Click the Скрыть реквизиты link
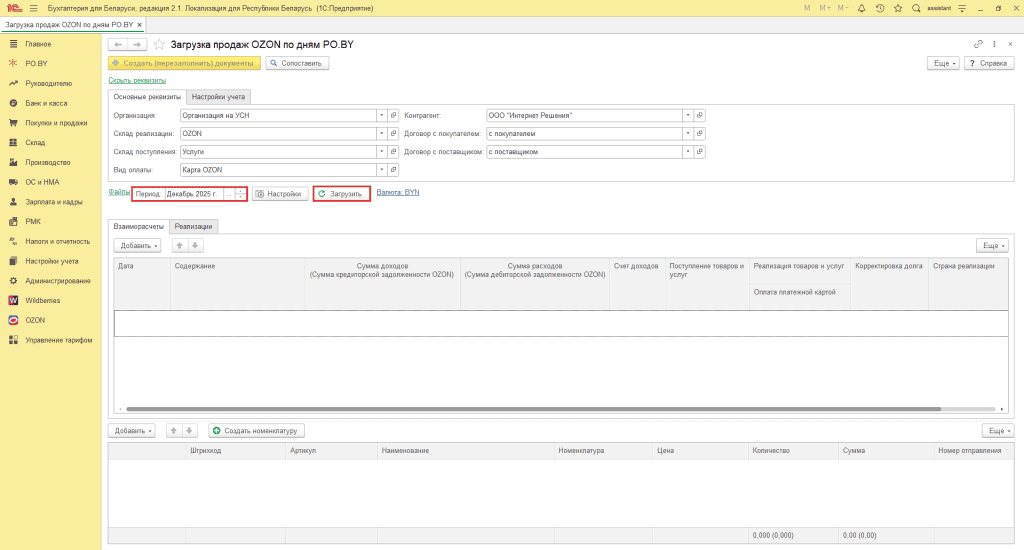1024x550 pixels. pos(137,80)
